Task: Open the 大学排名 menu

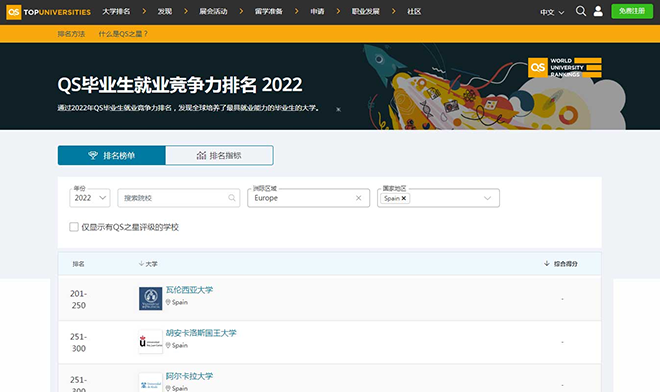Action: click(116, 11)
